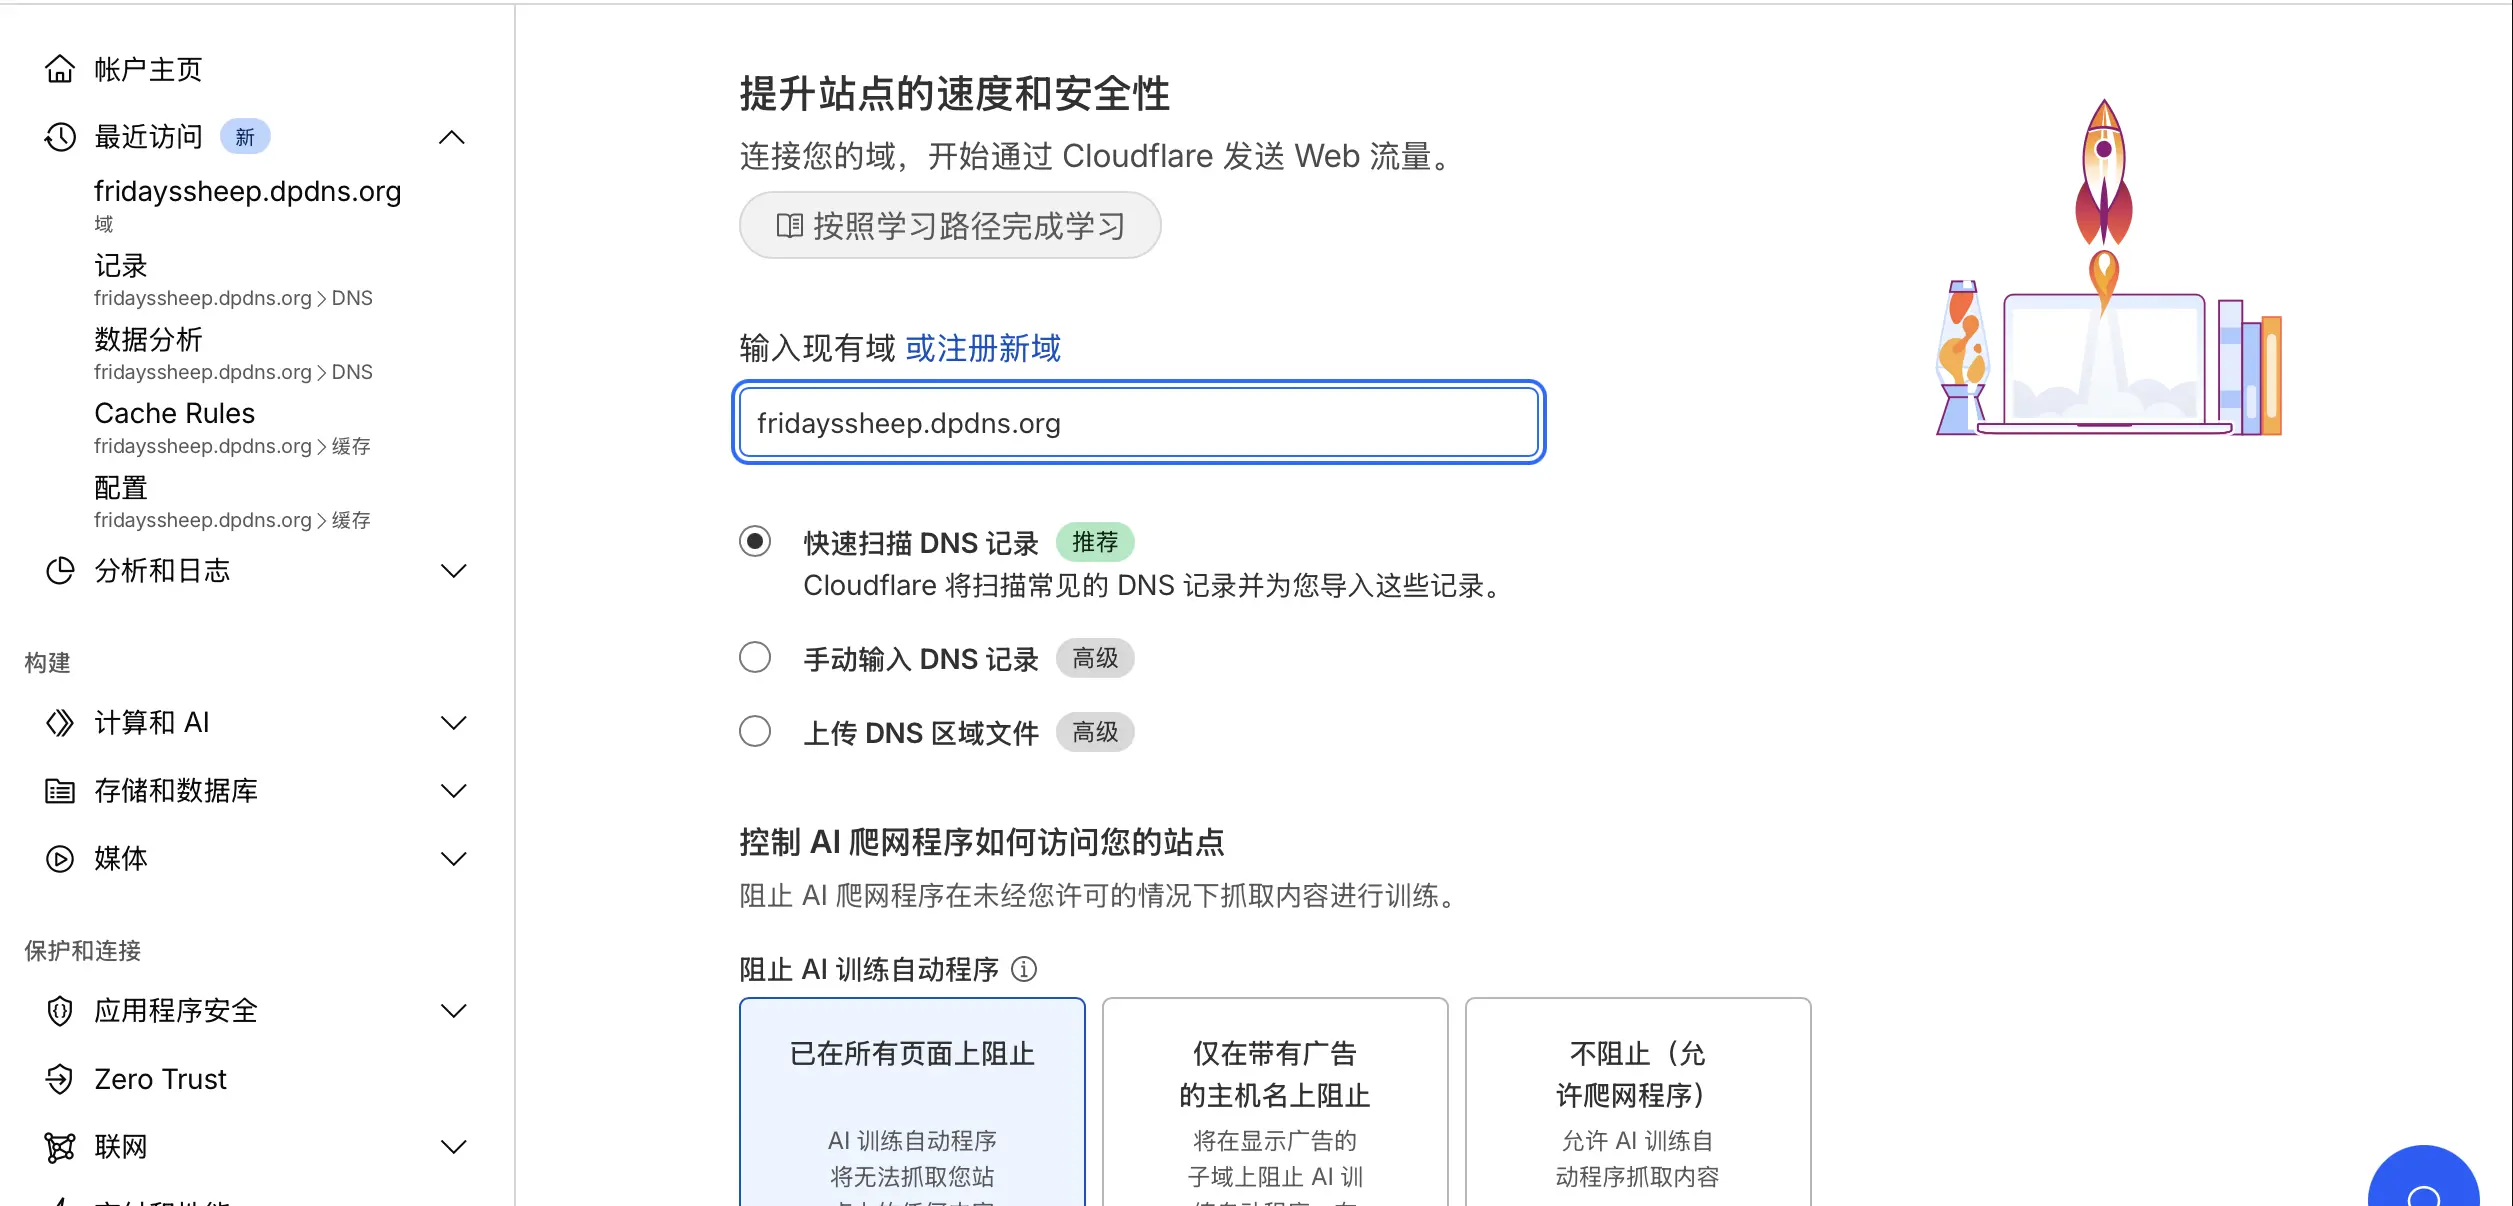Click the domain input field
The height and width of the screenshot is (1206, 2513).
tap(1138, 422)
